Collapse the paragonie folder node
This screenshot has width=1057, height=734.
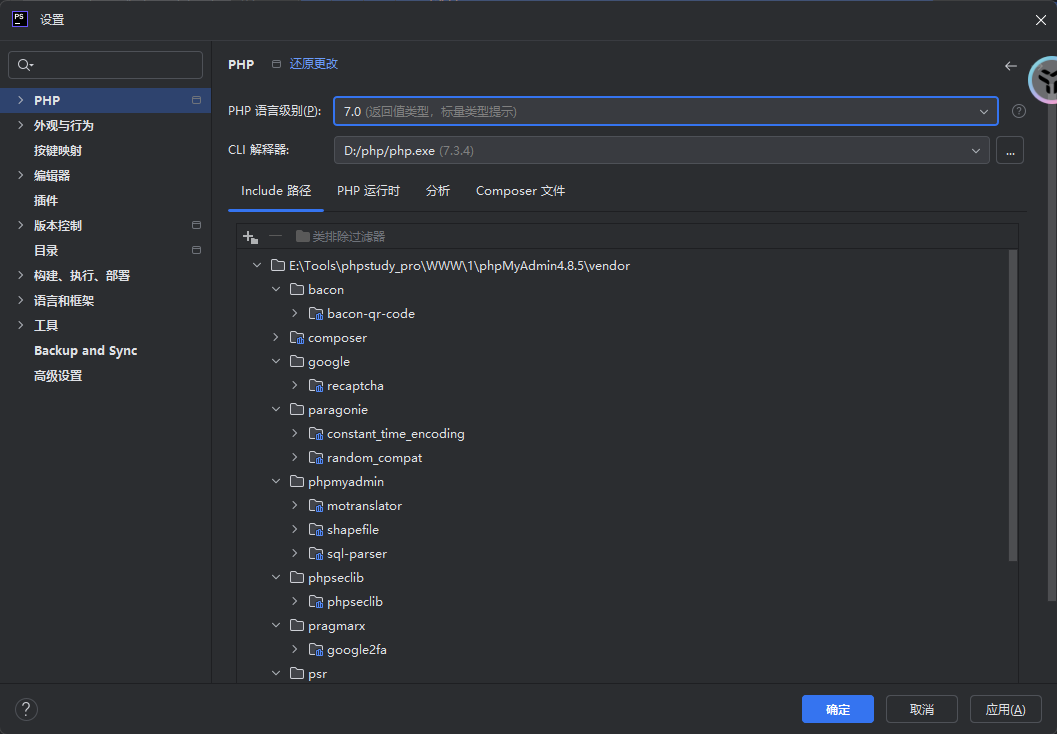(x=276, y=409)
